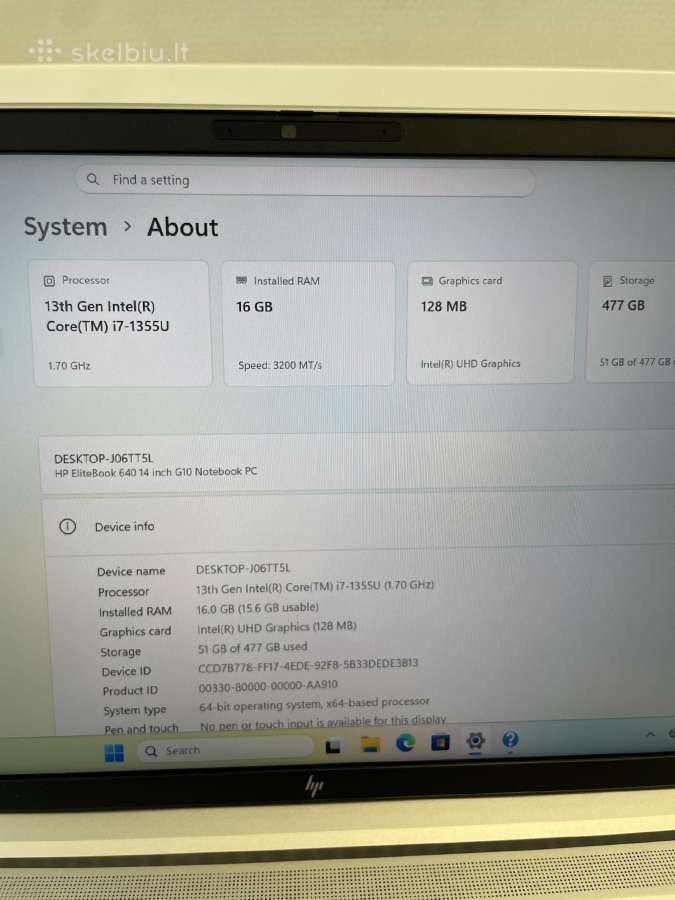675x900 pixels.
Task: Click 128 MB in Graphics card
Action: 444,307
